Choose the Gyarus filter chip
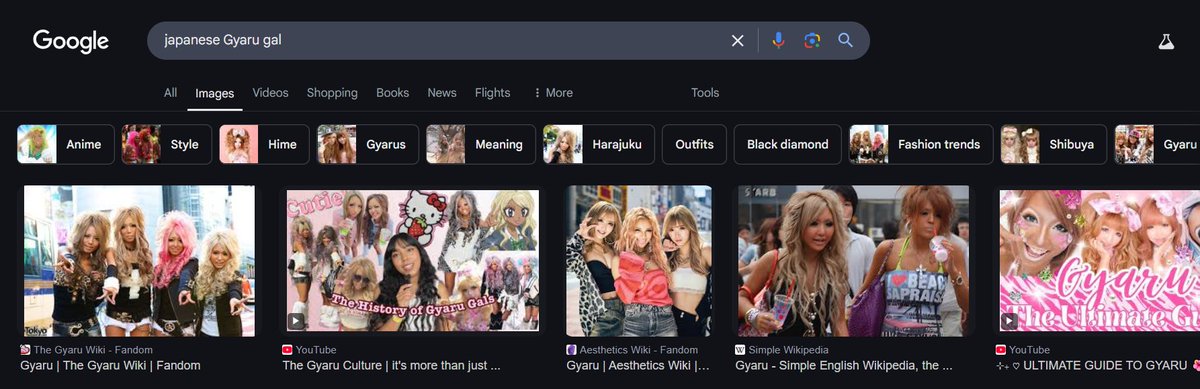The width and height of the screenshot is (1200, 389). [x=367, y=144]
